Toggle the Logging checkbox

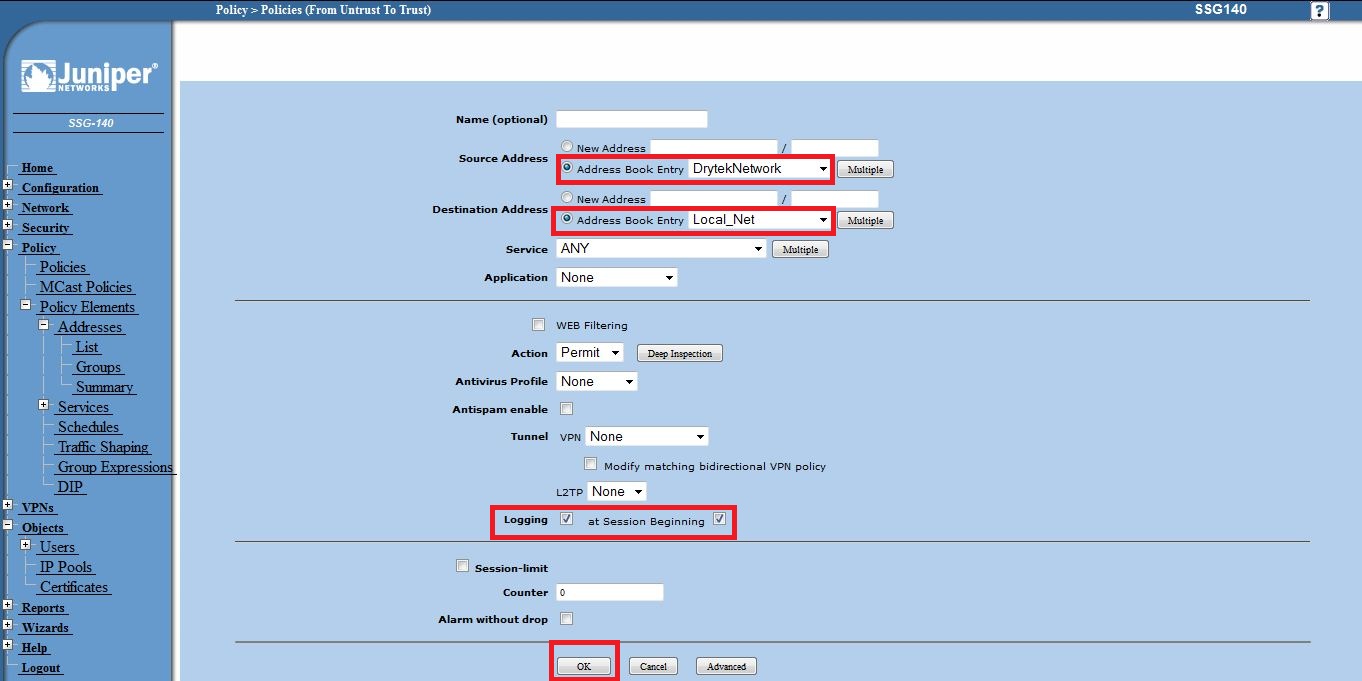[567, 520]
